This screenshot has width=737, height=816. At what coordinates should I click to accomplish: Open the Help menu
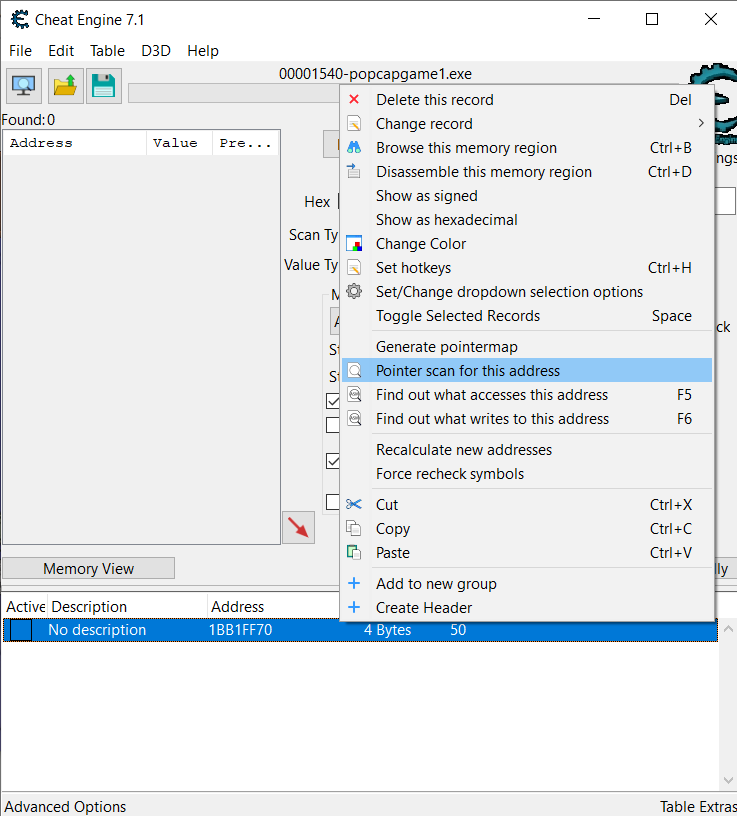[x=203, y=51]
